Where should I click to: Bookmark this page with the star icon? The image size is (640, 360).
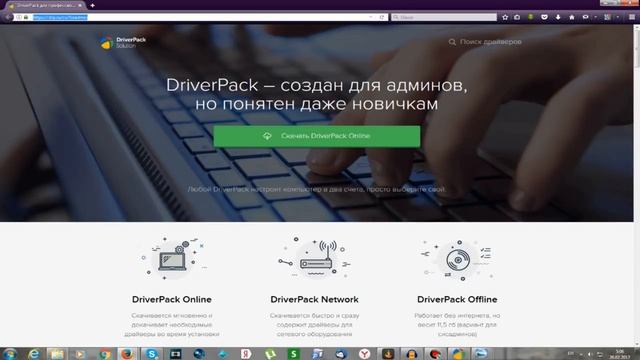[505, 17]
